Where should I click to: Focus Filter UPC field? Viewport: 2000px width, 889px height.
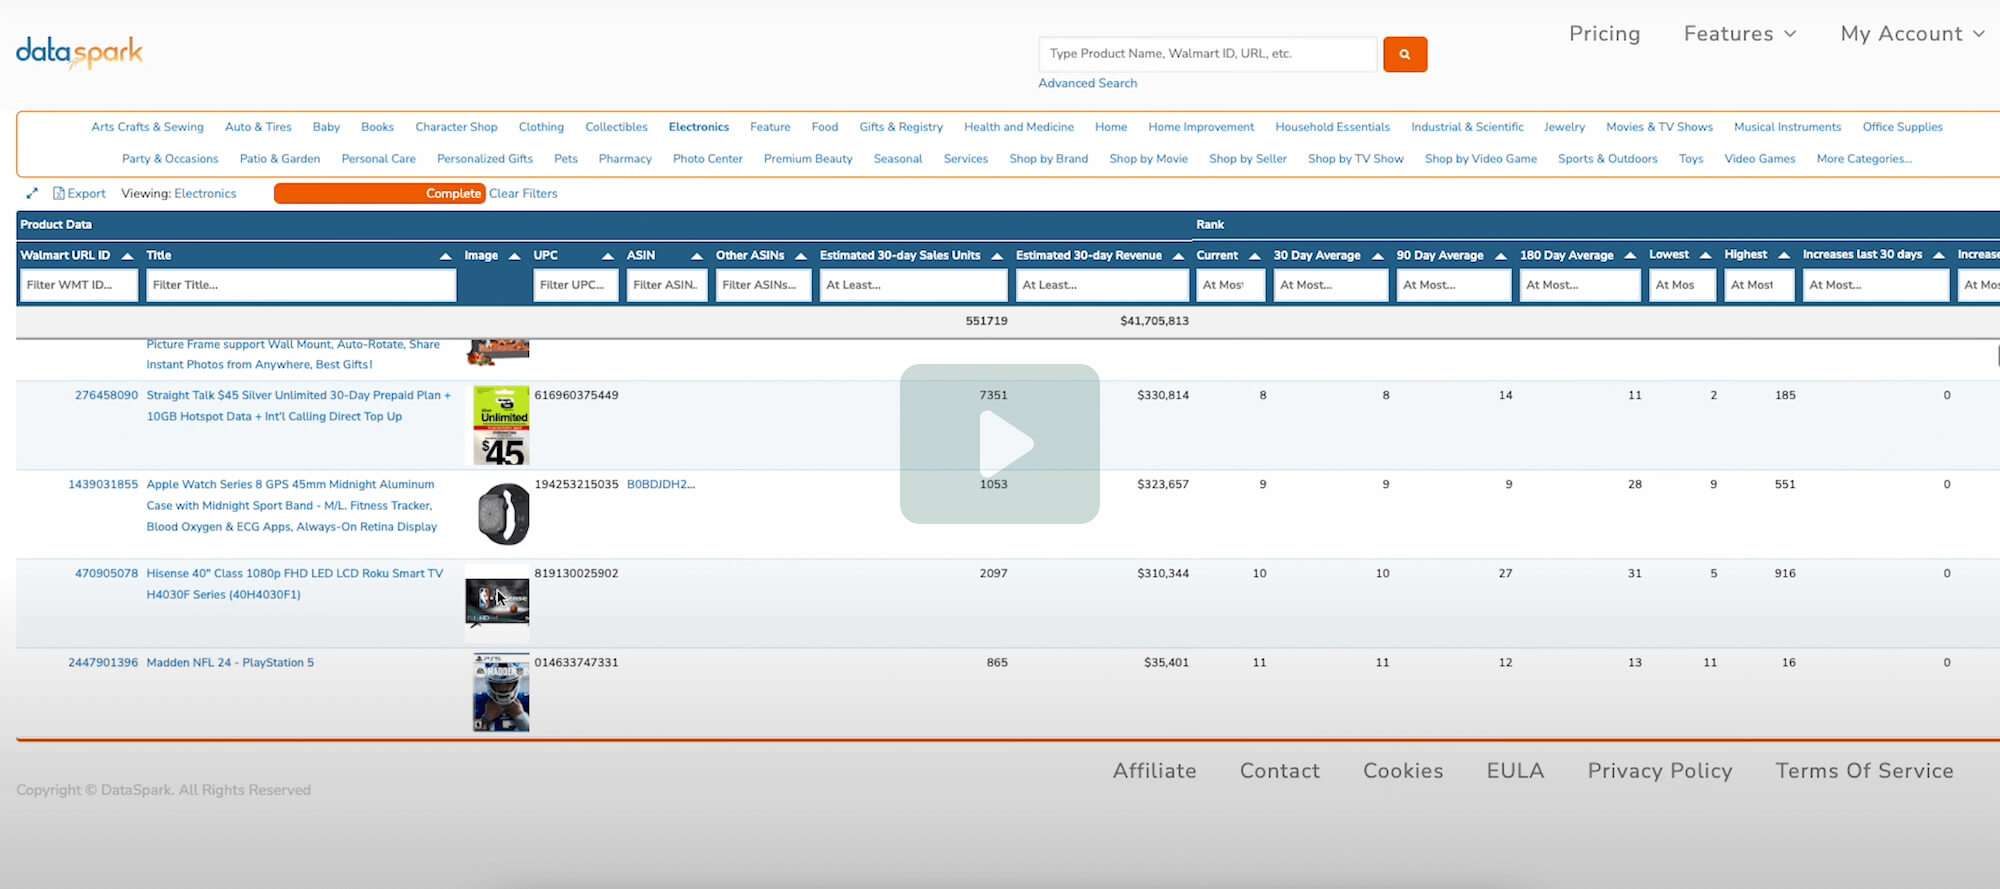576,285
